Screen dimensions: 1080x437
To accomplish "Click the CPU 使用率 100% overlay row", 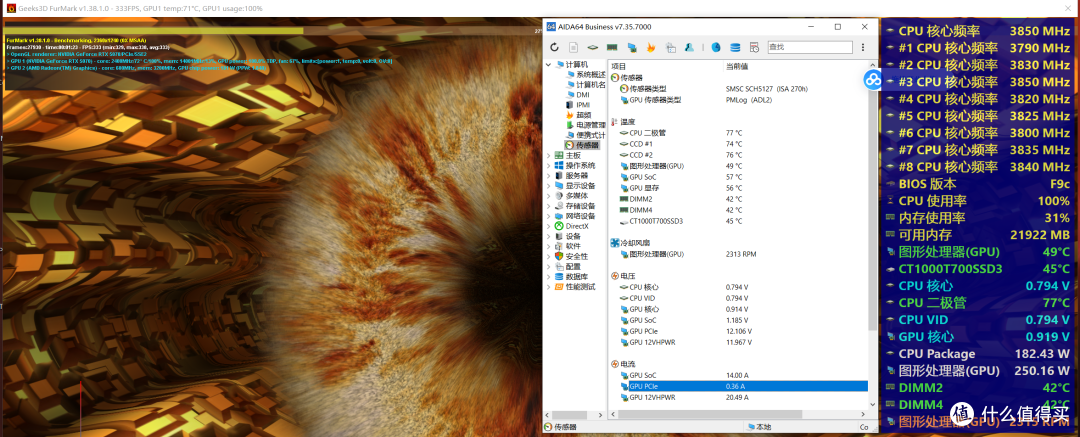I will [x=979, y=201].
